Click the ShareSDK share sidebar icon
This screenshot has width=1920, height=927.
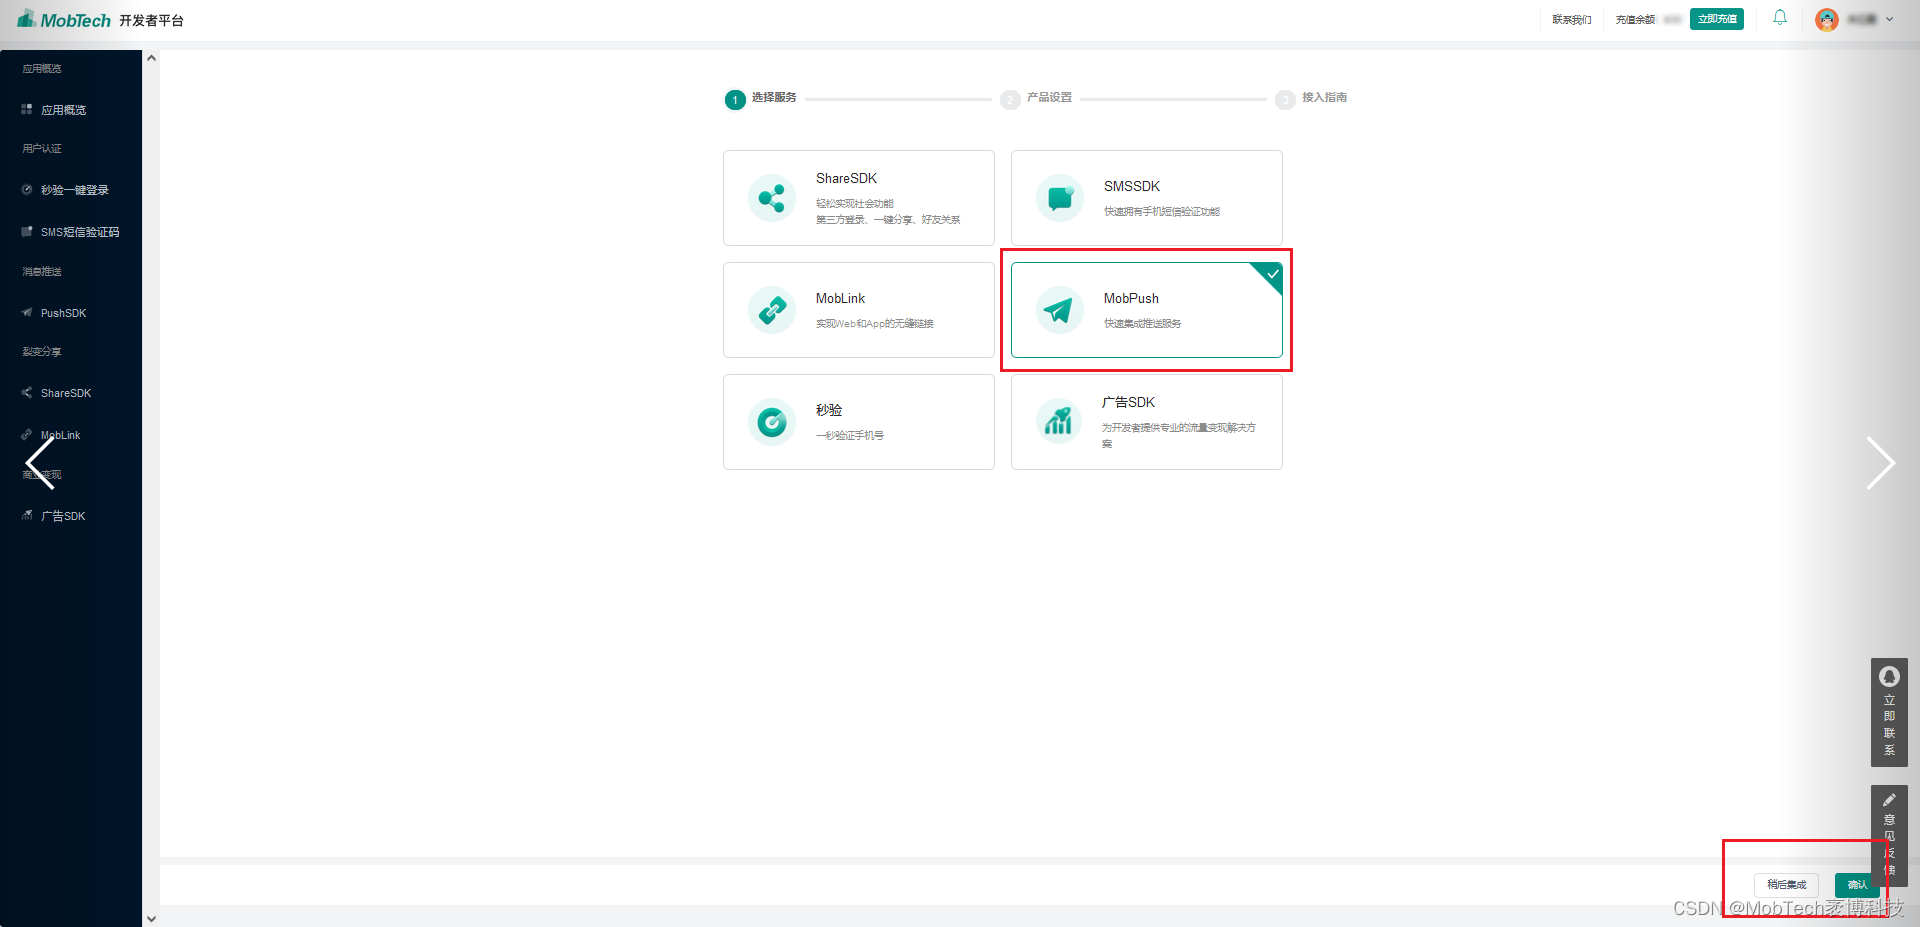(27, 392)
